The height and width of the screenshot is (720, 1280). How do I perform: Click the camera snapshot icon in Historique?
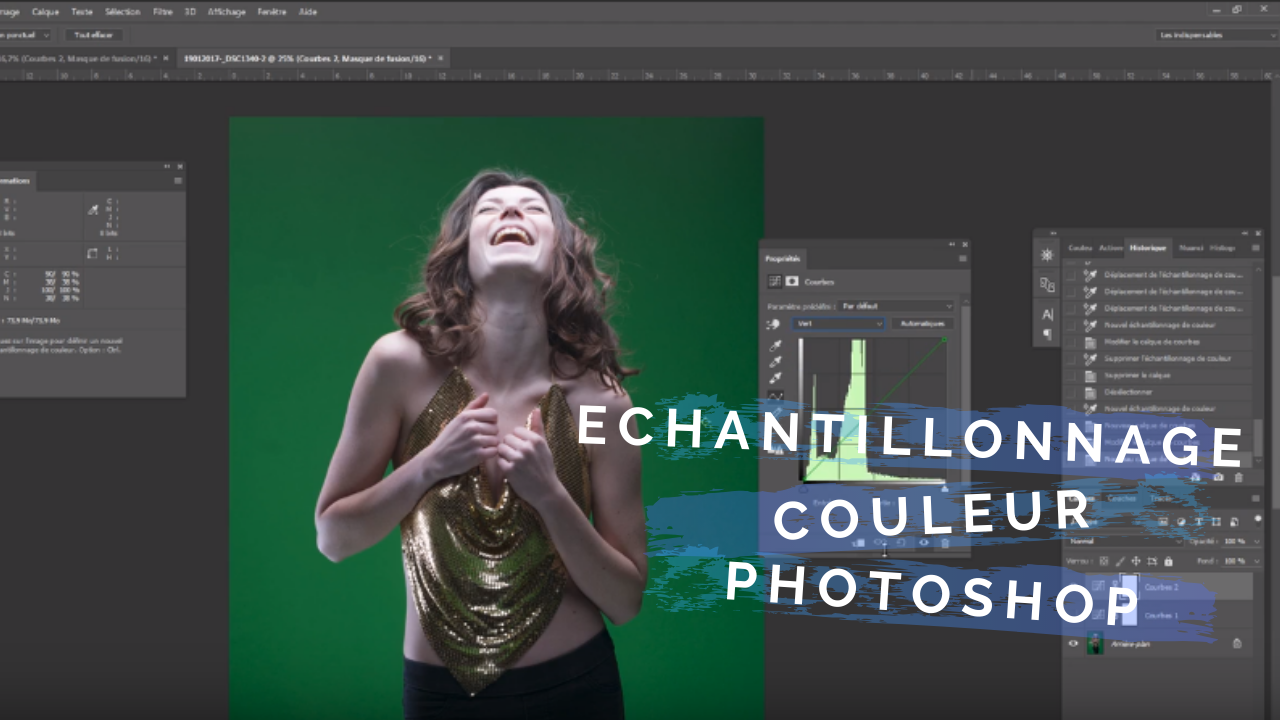(1218, 477)
